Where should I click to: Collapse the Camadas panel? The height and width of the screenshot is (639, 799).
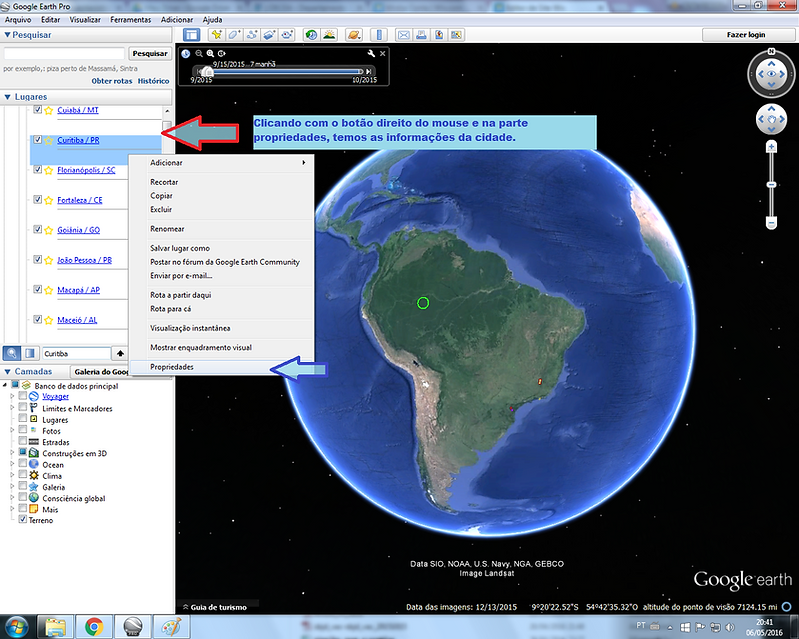click(x=7, y=371)
